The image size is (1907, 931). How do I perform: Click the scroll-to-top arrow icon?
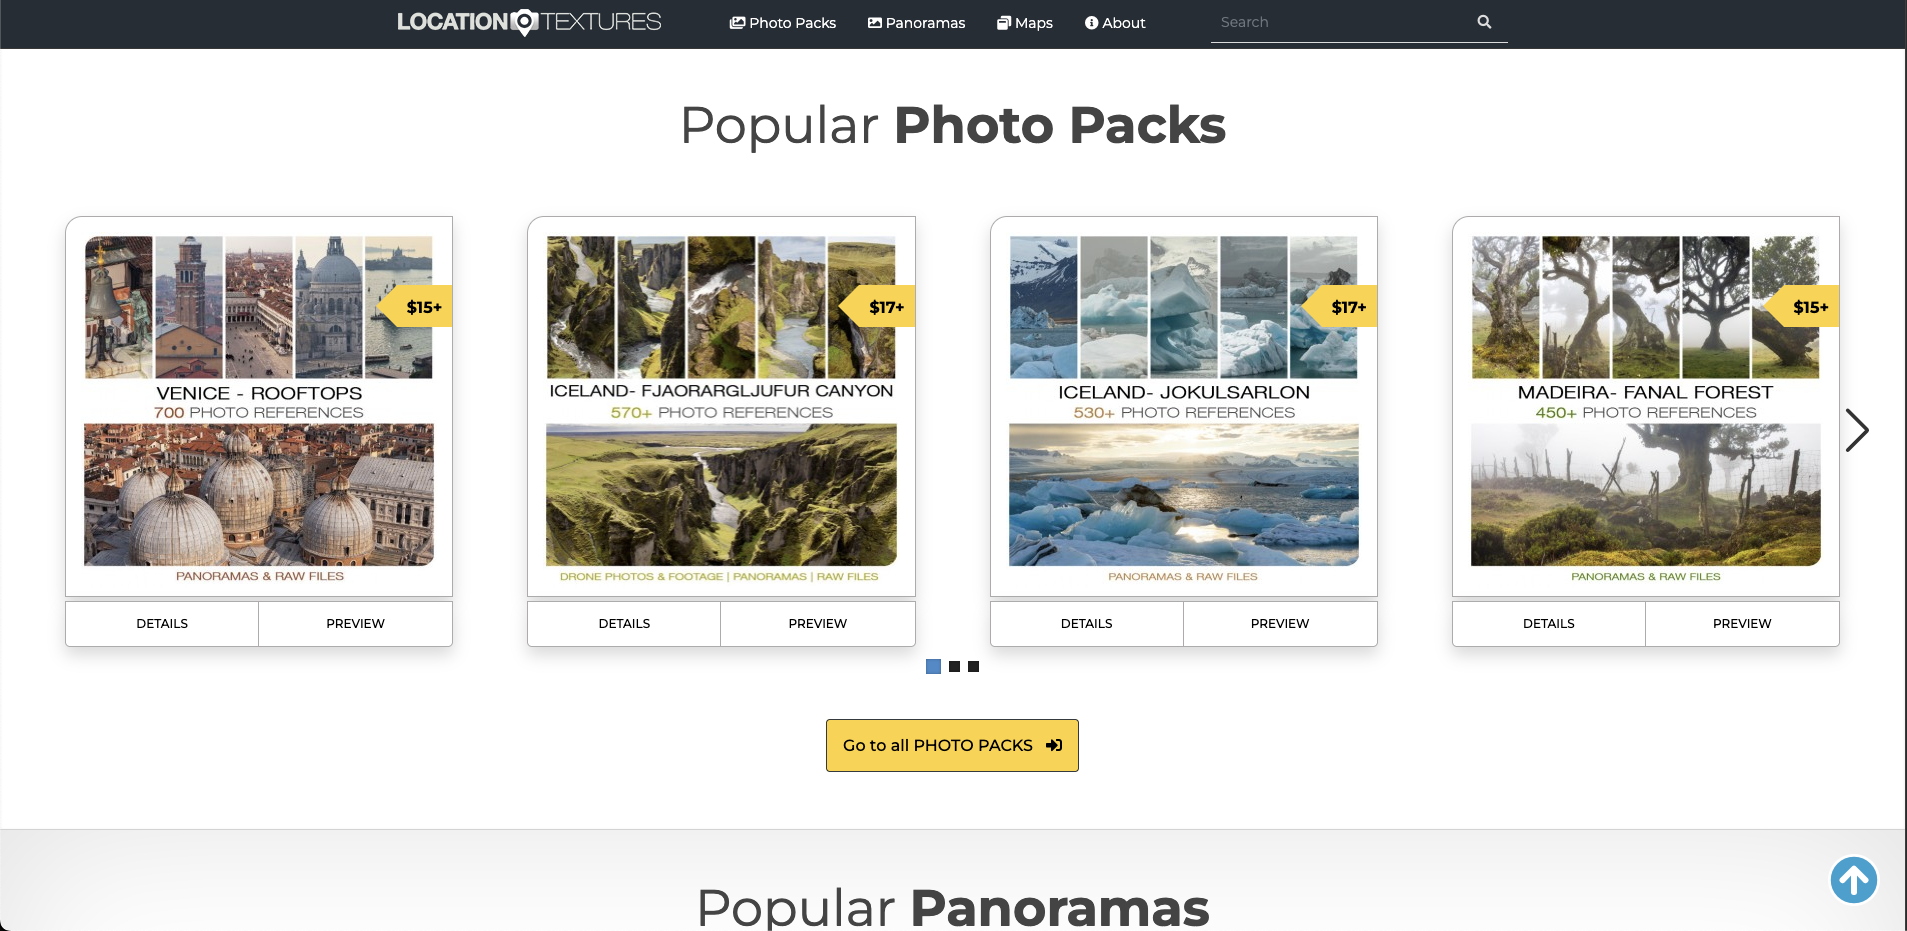(1854, 880)
